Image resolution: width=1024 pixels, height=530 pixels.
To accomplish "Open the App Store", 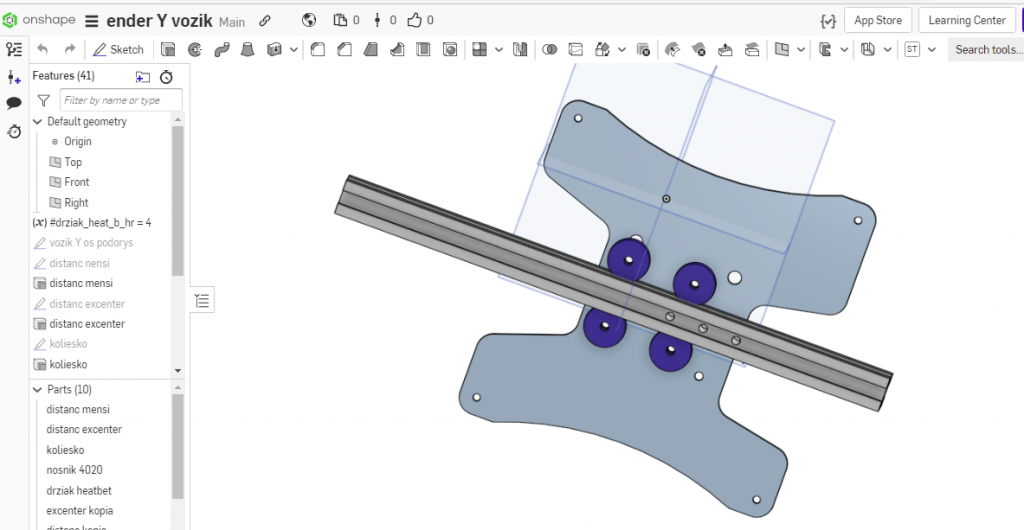I will pyautogui.click(x=878, y=20).
